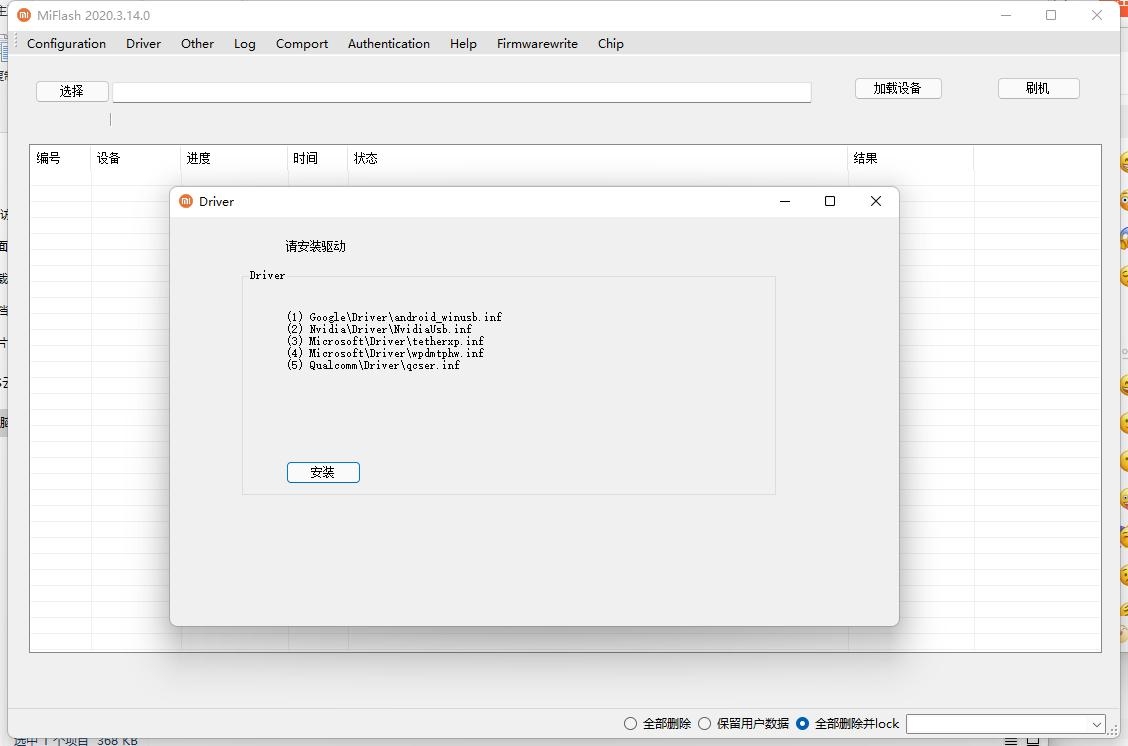
Task: Open the Comport menu
Action: (301, 44)
